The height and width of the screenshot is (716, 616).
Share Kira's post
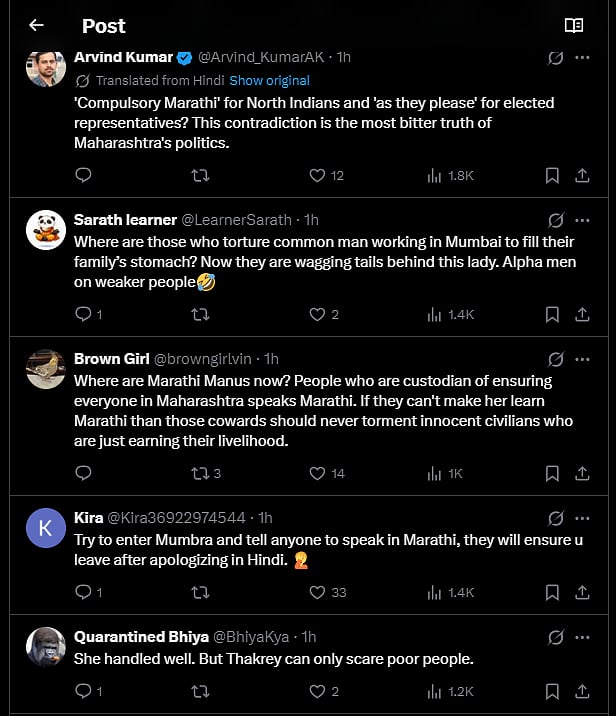tap(582, 592)
